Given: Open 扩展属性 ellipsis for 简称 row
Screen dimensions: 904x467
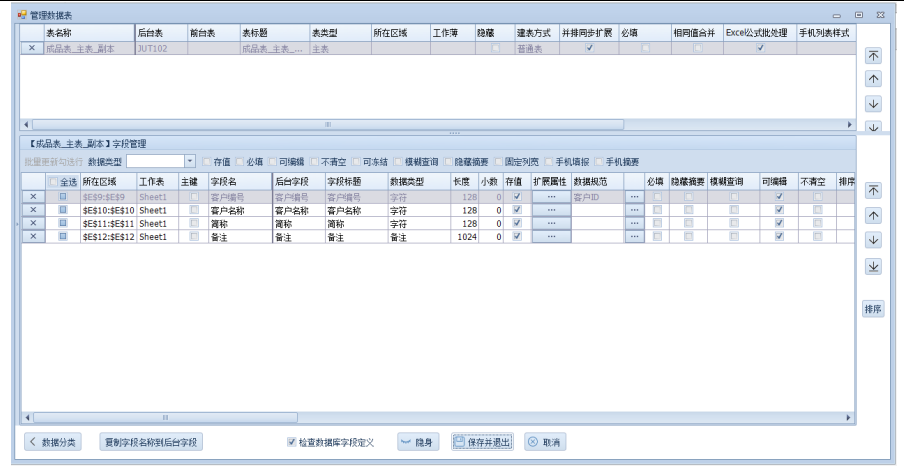Looking at the screenshot, I should [x=550, y=224].
